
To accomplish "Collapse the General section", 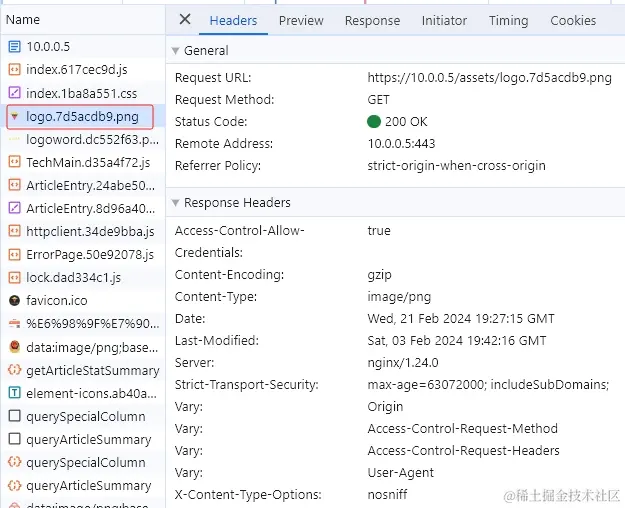I will tap(176, 51).
